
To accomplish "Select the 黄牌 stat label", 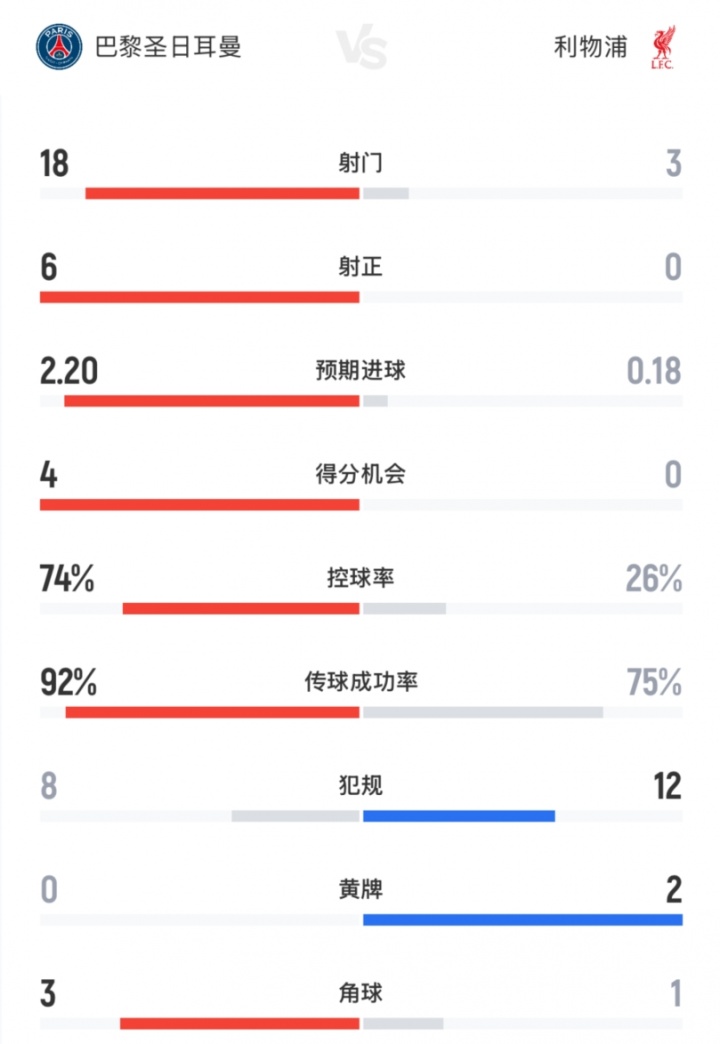I will coord(360,889).
